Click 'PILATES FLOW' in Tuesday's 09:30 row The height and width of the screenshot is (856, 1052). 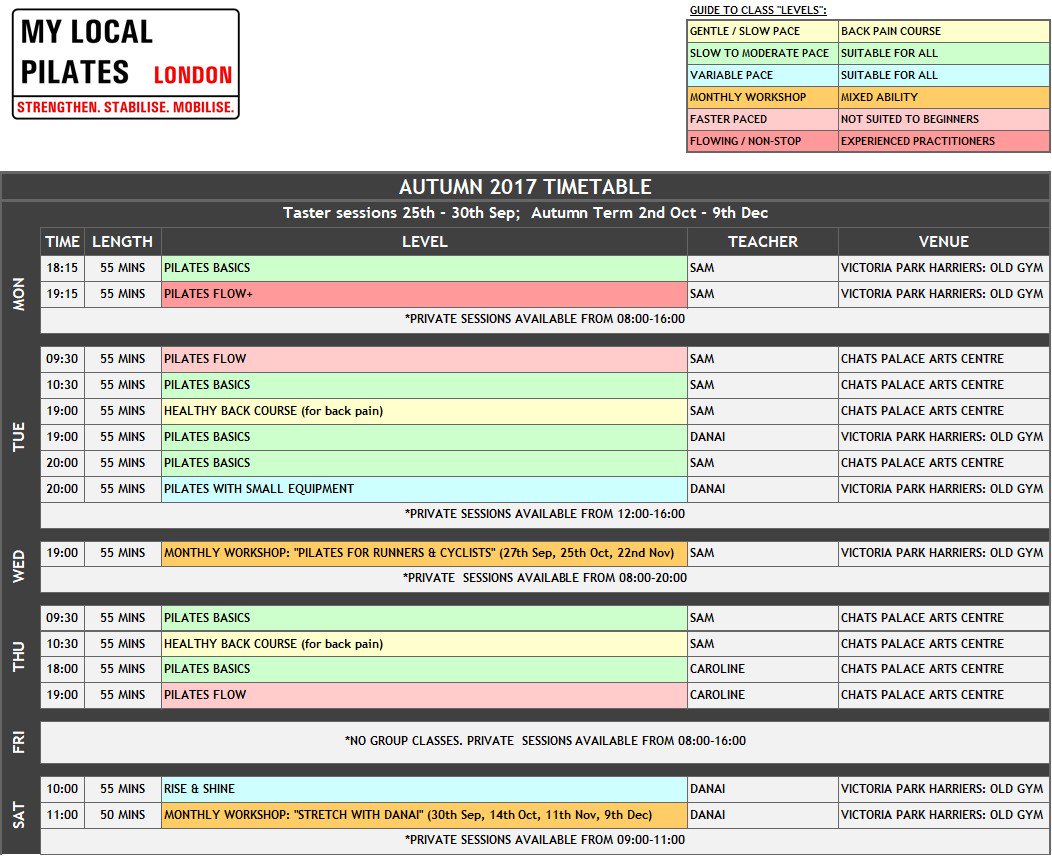pos(425,360)
